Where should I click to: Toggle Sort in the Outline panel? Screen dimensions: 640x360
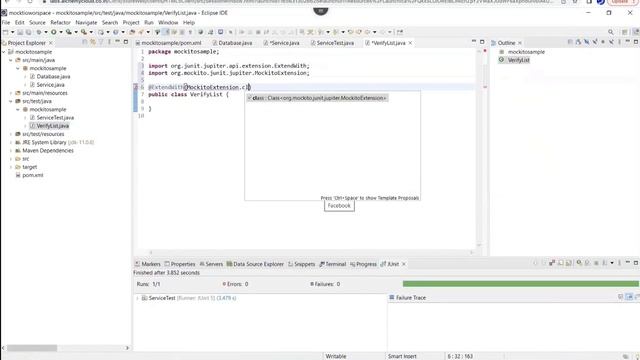tap(578, 42)
